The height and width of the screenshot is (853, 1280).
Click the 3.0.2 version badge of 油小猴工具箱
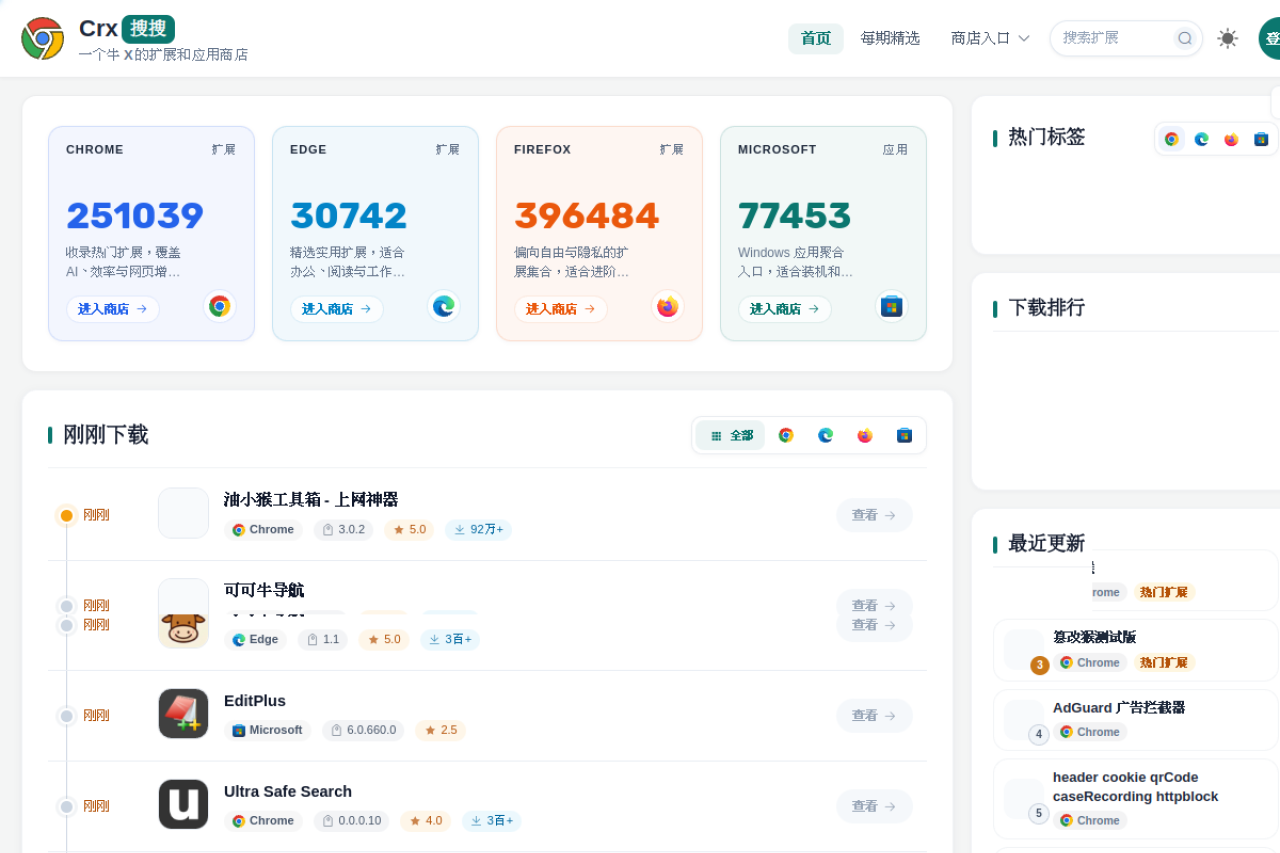tap(343, 530)
